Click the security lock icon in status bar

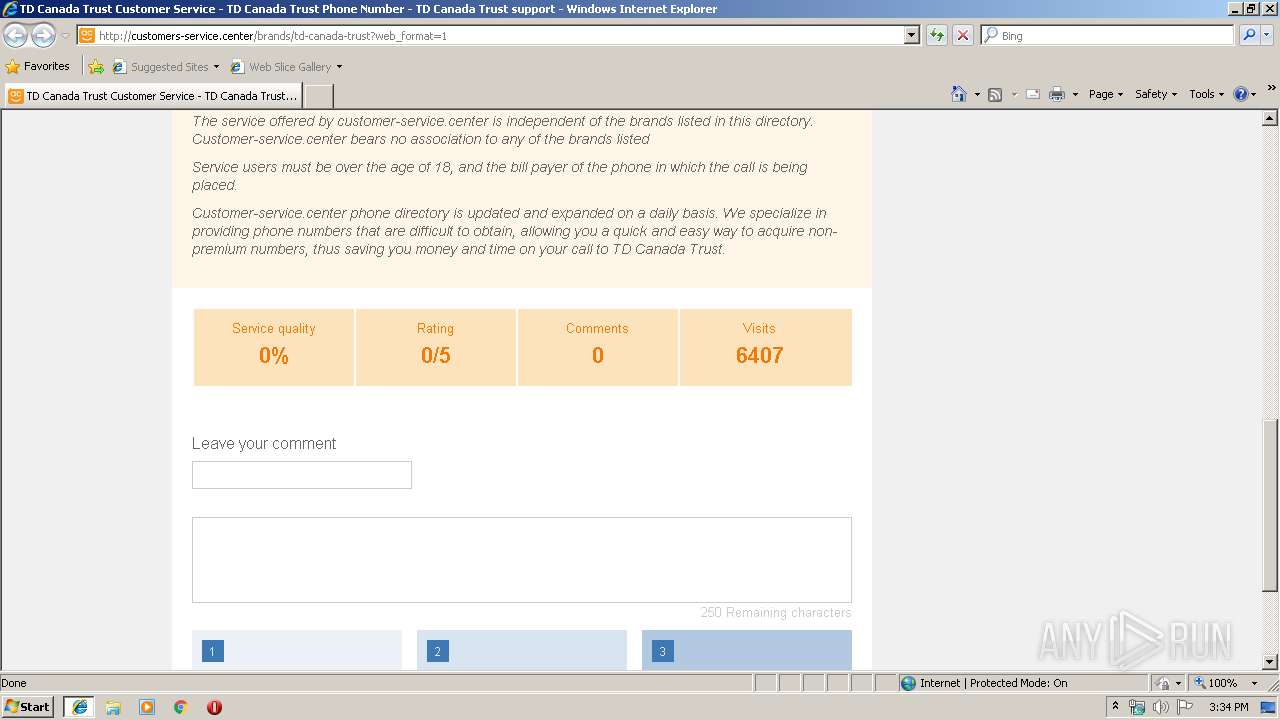(x=1163, y=683)
